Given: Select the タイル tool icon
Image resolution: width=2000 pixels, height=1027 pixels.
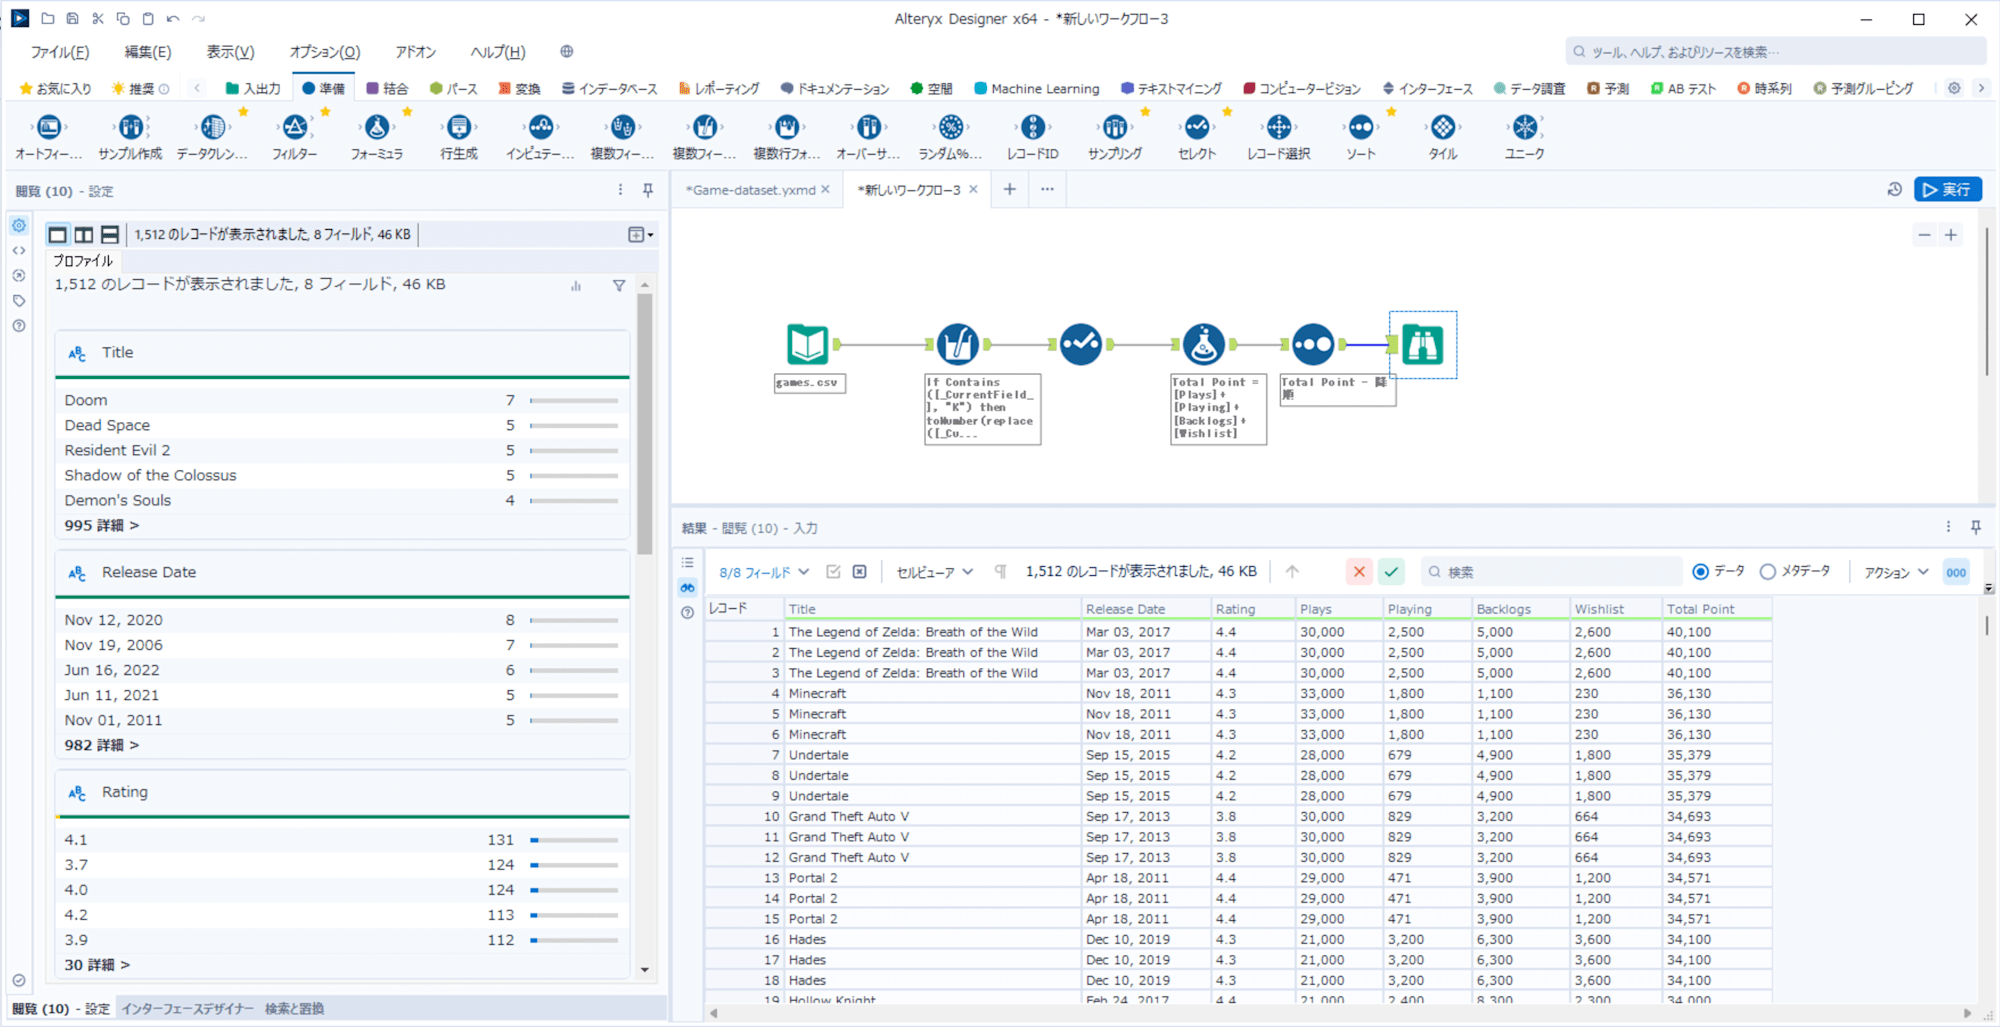Looking at the screenshot, I should point(1443,127).
